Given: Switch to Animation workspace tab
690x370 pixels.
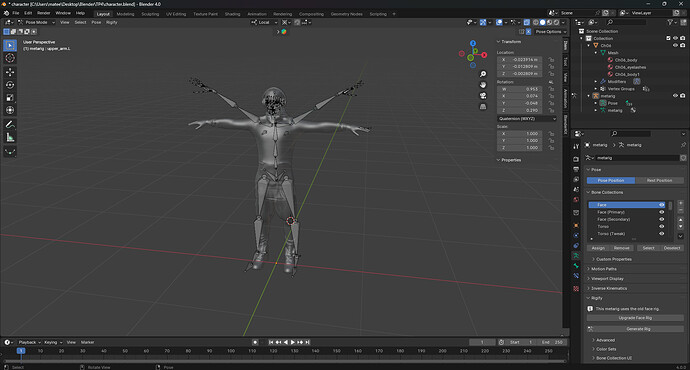Looking at the screenshot, I should point(257,14).
